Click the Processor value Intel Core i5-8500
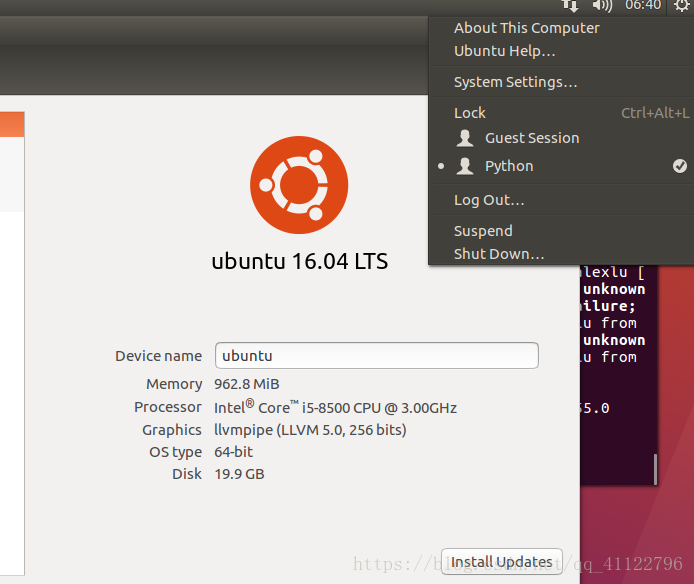This screenshot has width=694, height=584. [x=335, y=407]
